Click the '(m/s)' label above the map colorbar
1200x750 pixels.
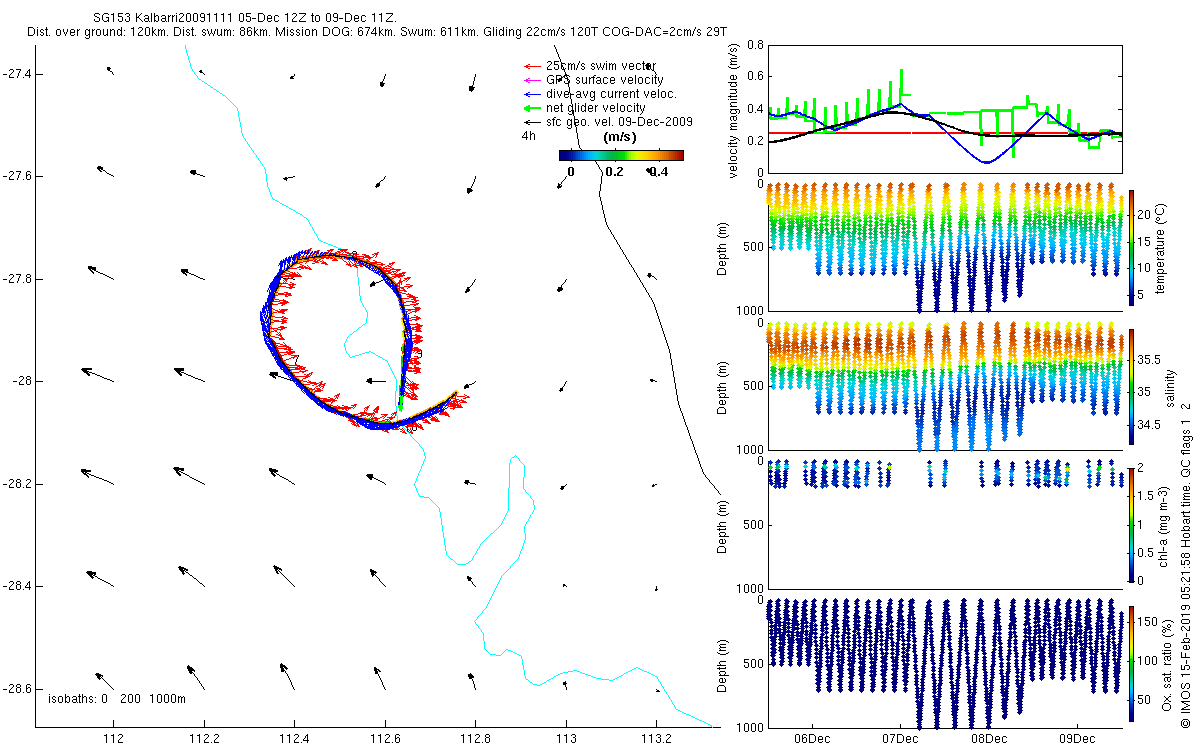[620, 136]
